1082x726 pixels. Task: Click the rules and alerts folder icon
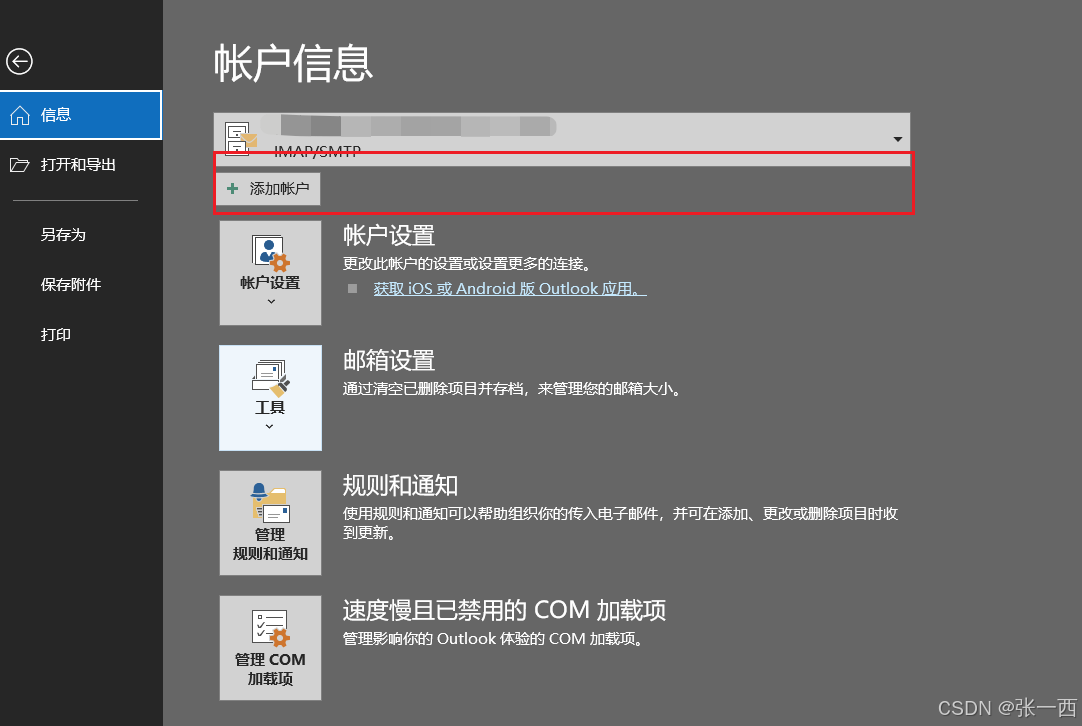pyautogui.click(x=270, y=502)
